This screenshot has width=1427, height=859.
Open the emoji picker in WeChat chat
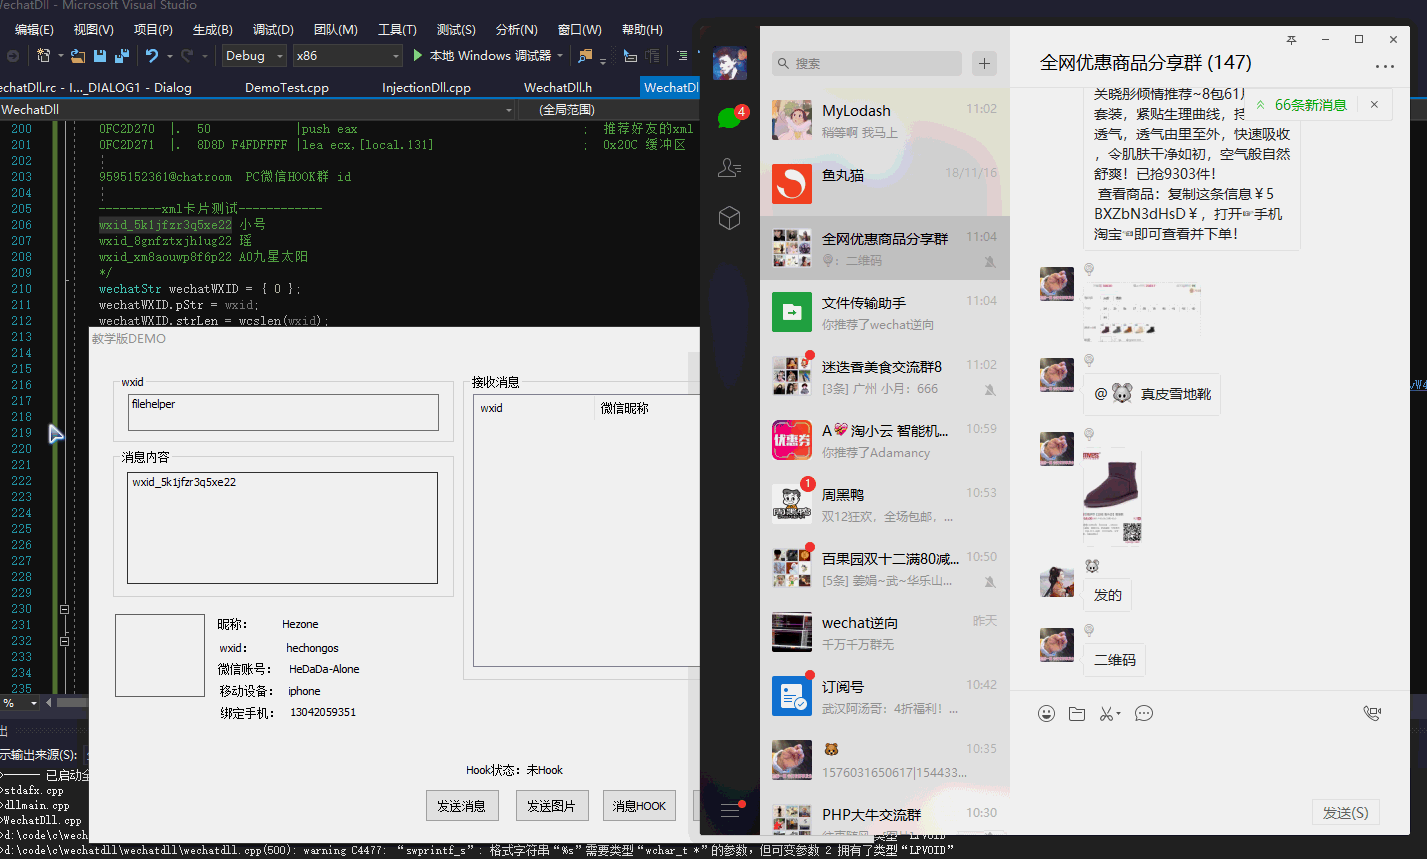1046,713
